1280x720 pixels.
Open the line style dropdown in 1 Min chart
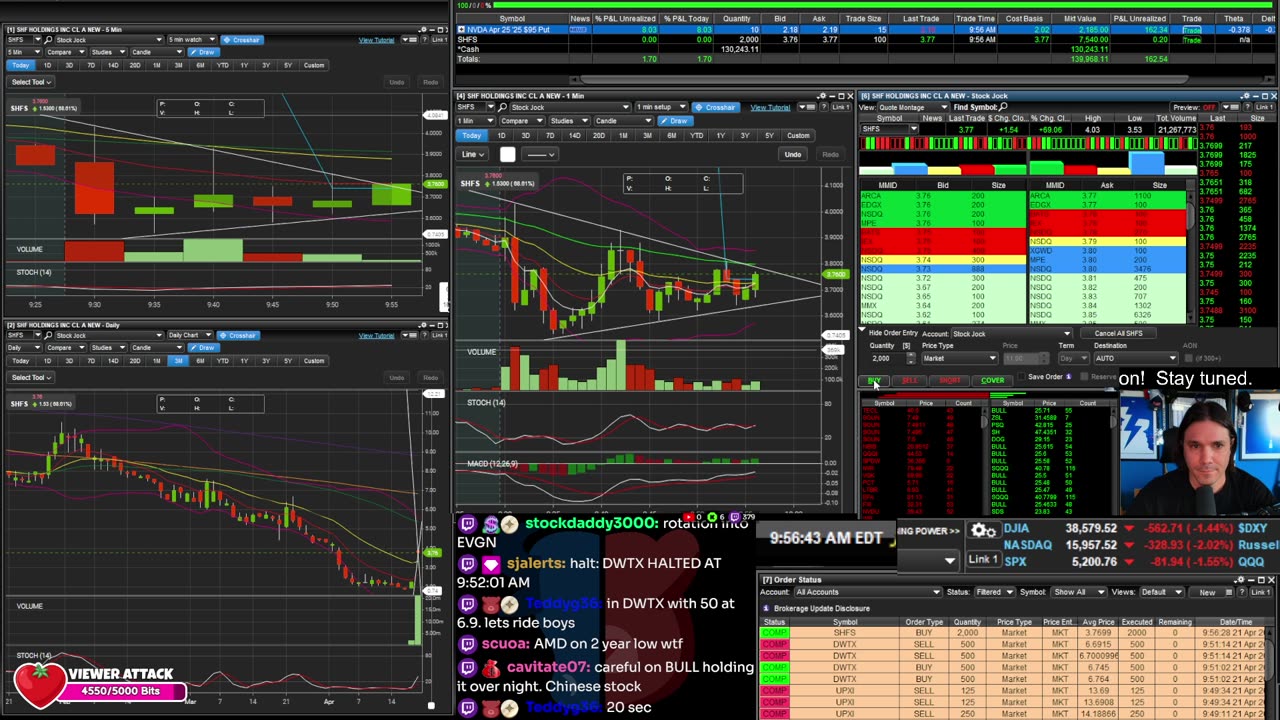pos(540,154)
